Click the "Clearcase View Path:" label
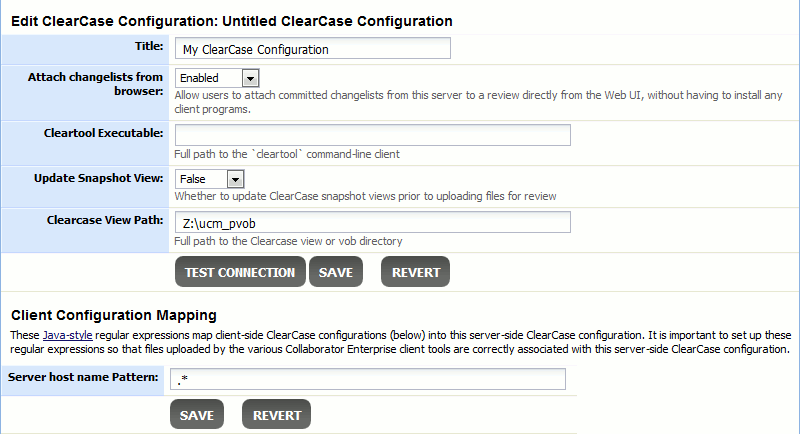 105,220
